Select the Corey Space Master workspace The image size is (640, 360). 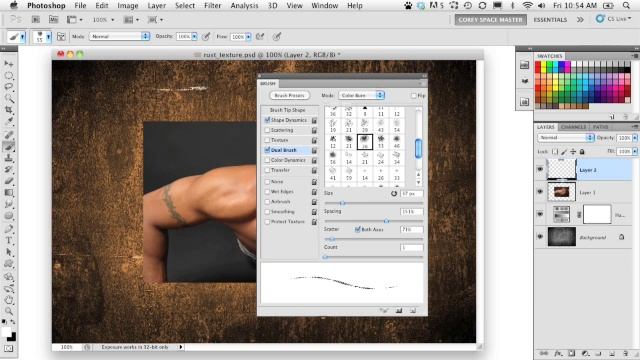490,20
